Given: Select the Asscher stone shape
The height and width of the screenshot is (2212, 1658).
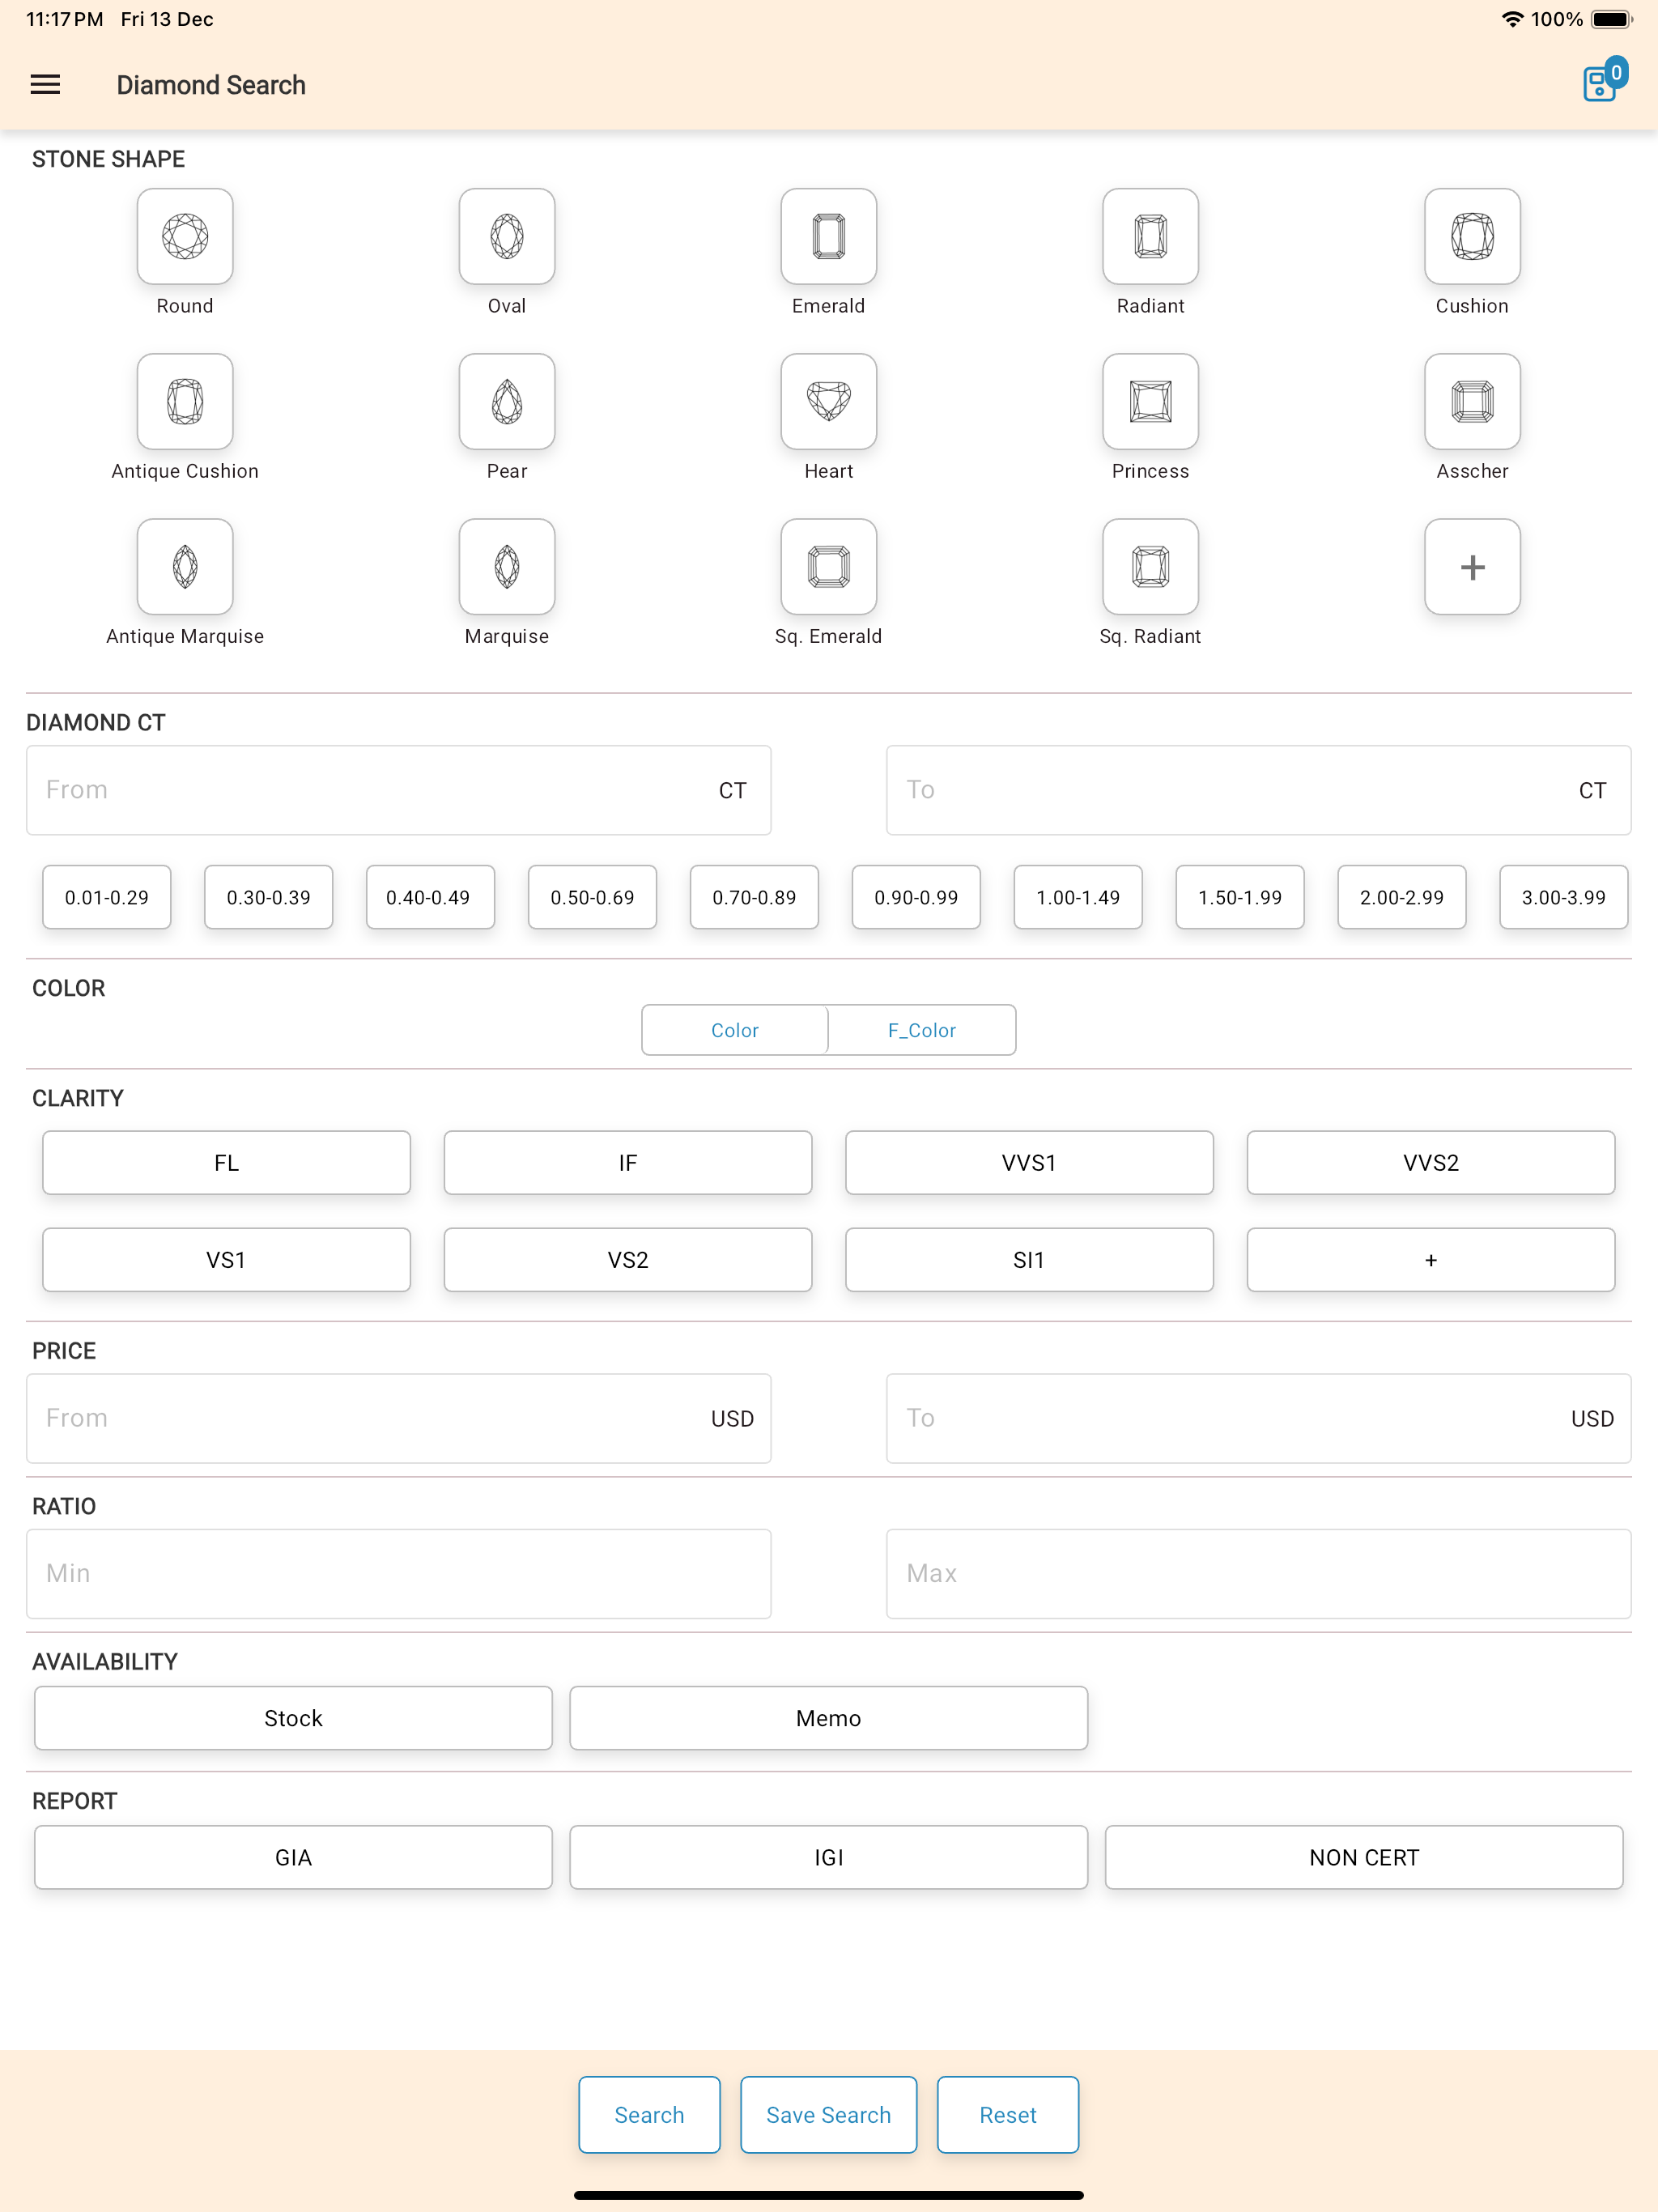Looking at the screenshot, I should pos(1473,402).
